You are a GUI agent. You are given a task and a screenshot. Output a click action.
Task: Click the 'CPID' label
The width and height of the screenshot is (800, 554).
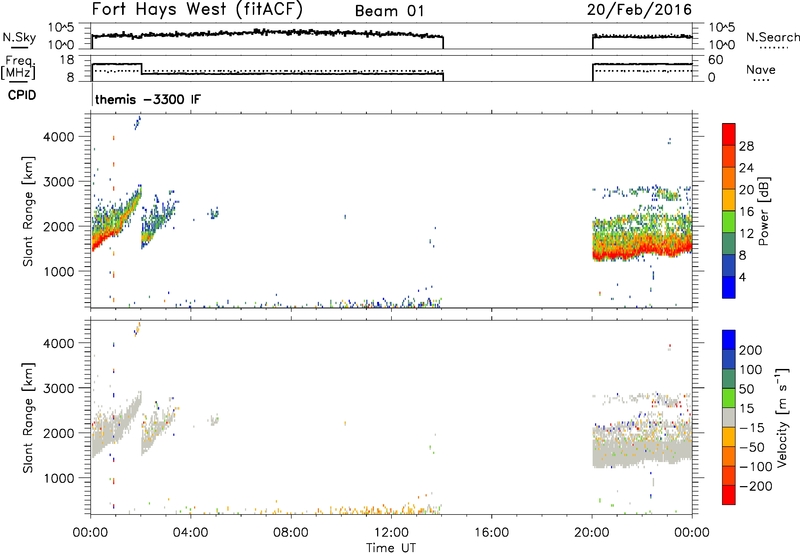click(22, 95)
